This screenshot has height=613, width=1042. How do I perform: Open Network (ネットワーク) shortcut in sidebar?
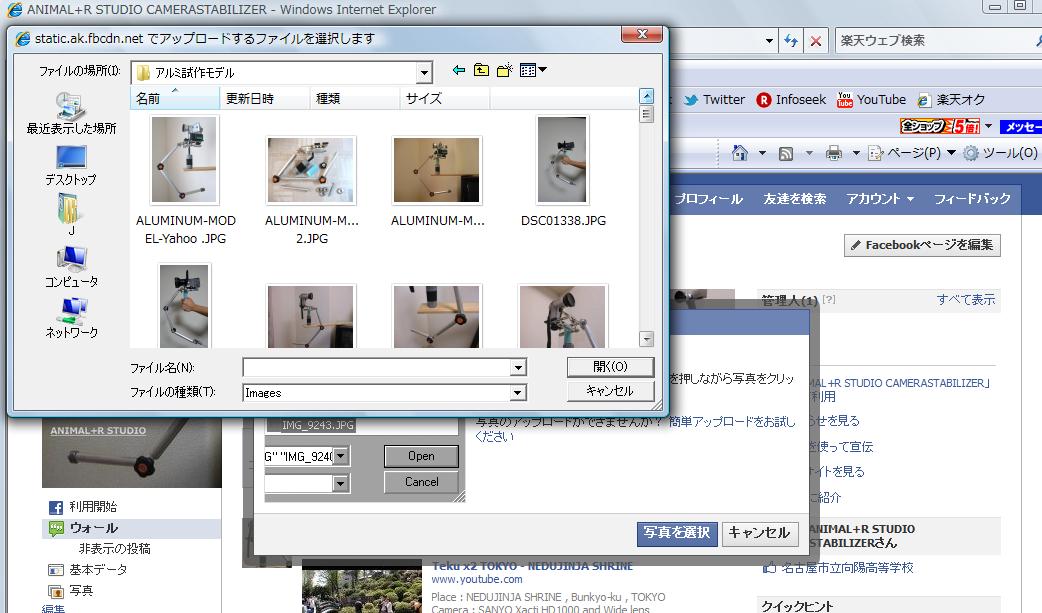coord(71,318)
